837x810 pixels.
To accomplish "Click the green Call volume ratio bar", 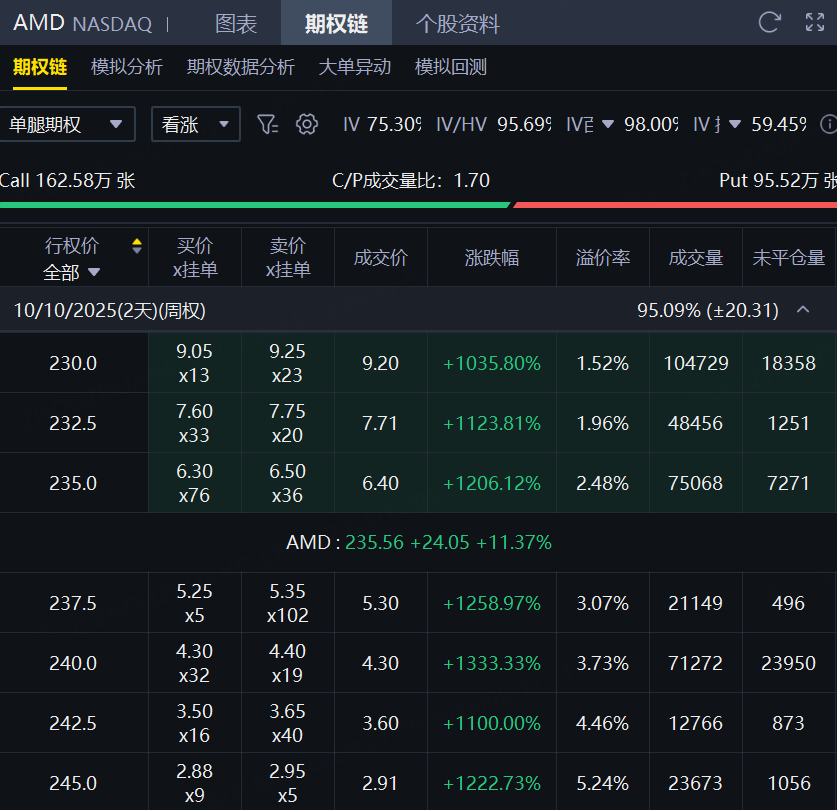I will coord(255,205).
